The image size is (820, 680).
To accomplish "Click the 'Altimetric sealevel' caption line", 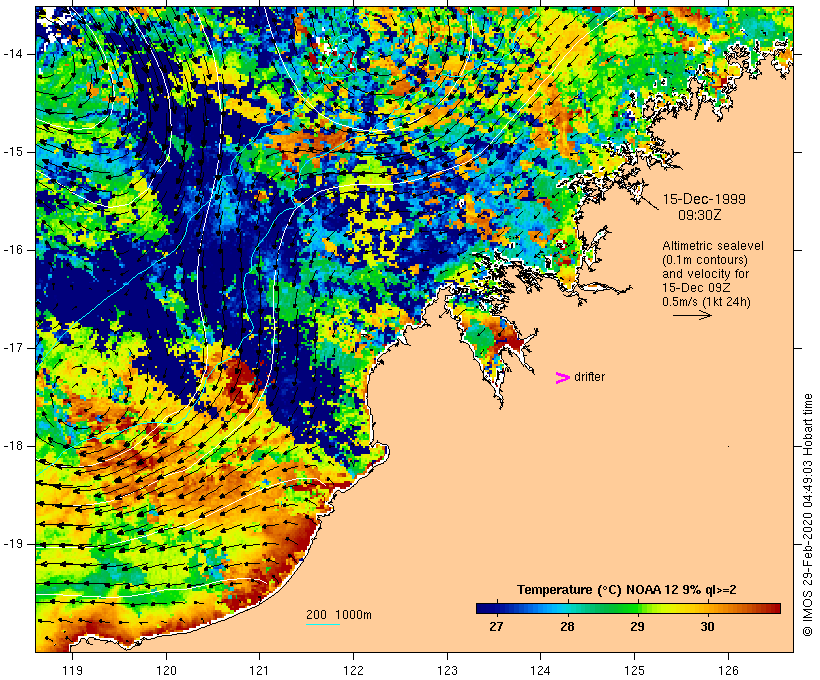I will [713, 246].
